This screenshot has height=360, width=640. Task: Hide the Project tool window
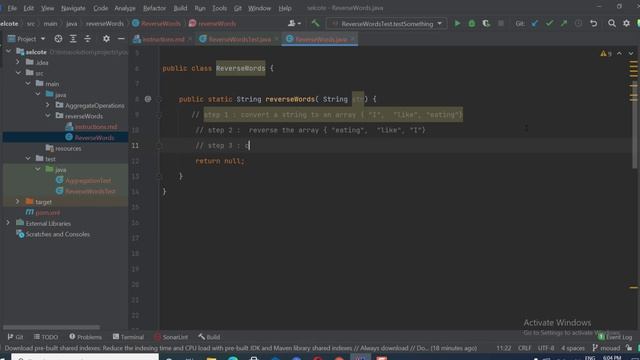pos(121,39)
